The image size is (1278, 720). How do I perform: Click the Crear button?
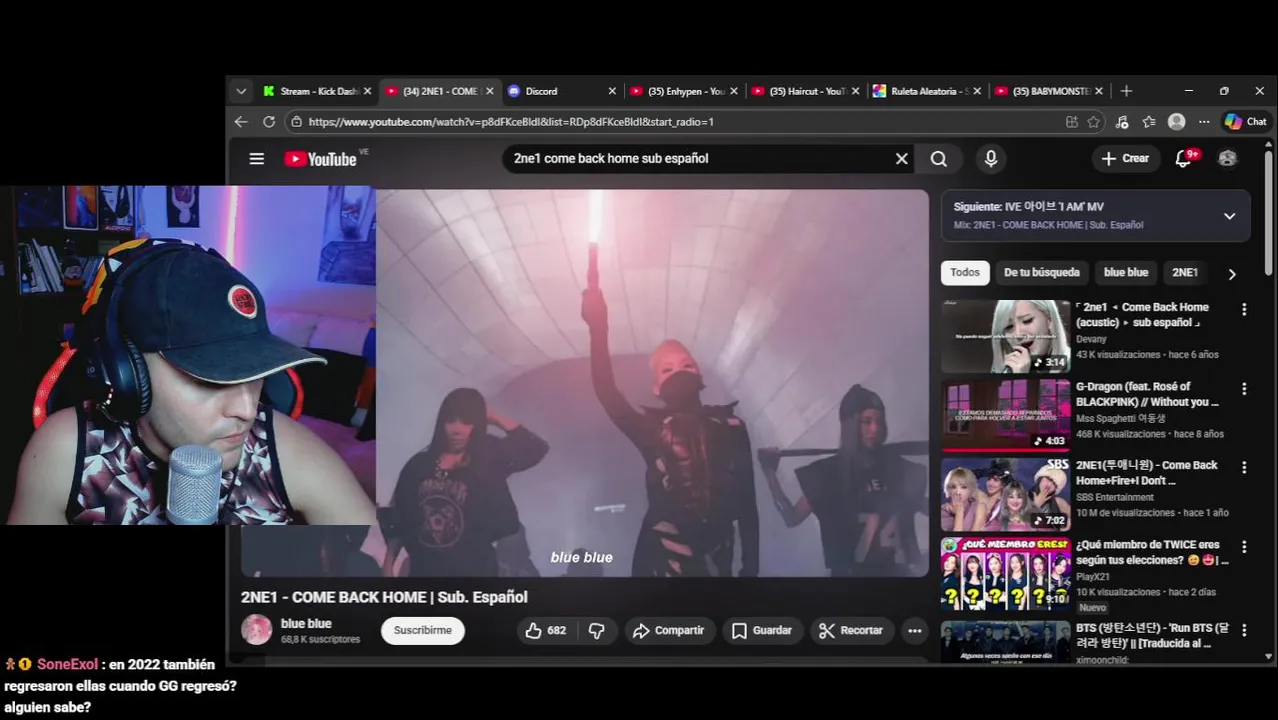click(x=1125, y=158)
